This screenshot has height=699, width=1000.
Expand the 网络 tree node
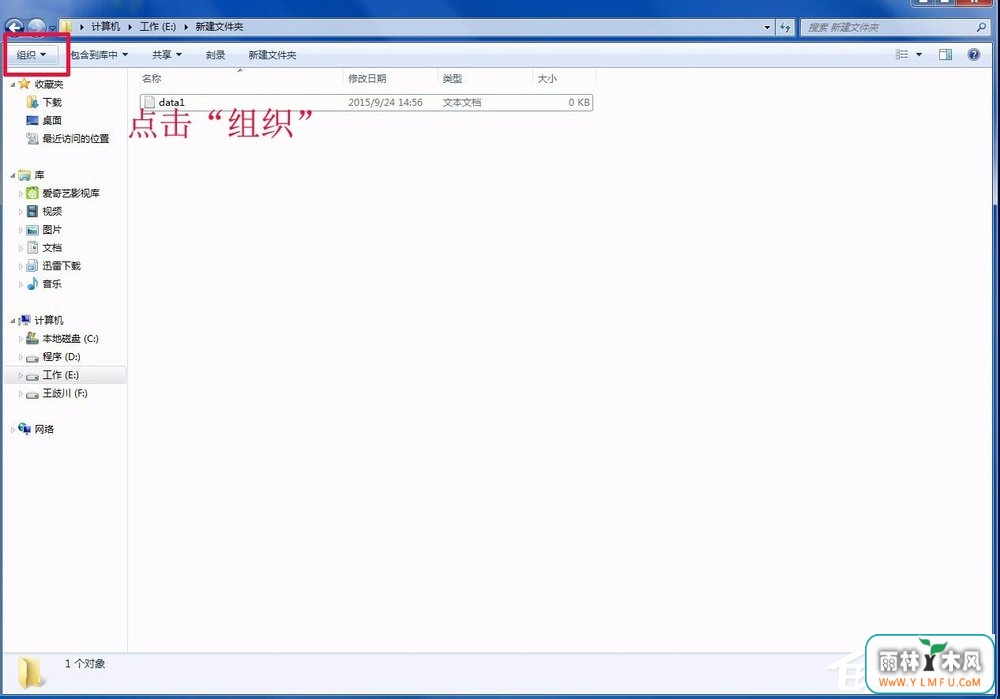click(13, 430)
